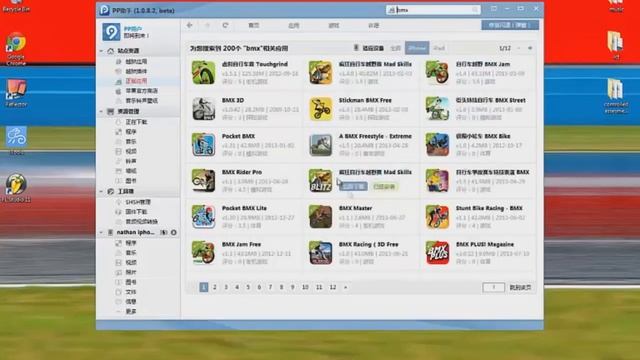The height and width of the screenshot is (360, 640).
Task: Click the blue download button under Mad Skills Blitz
Action: click(353, 187)
